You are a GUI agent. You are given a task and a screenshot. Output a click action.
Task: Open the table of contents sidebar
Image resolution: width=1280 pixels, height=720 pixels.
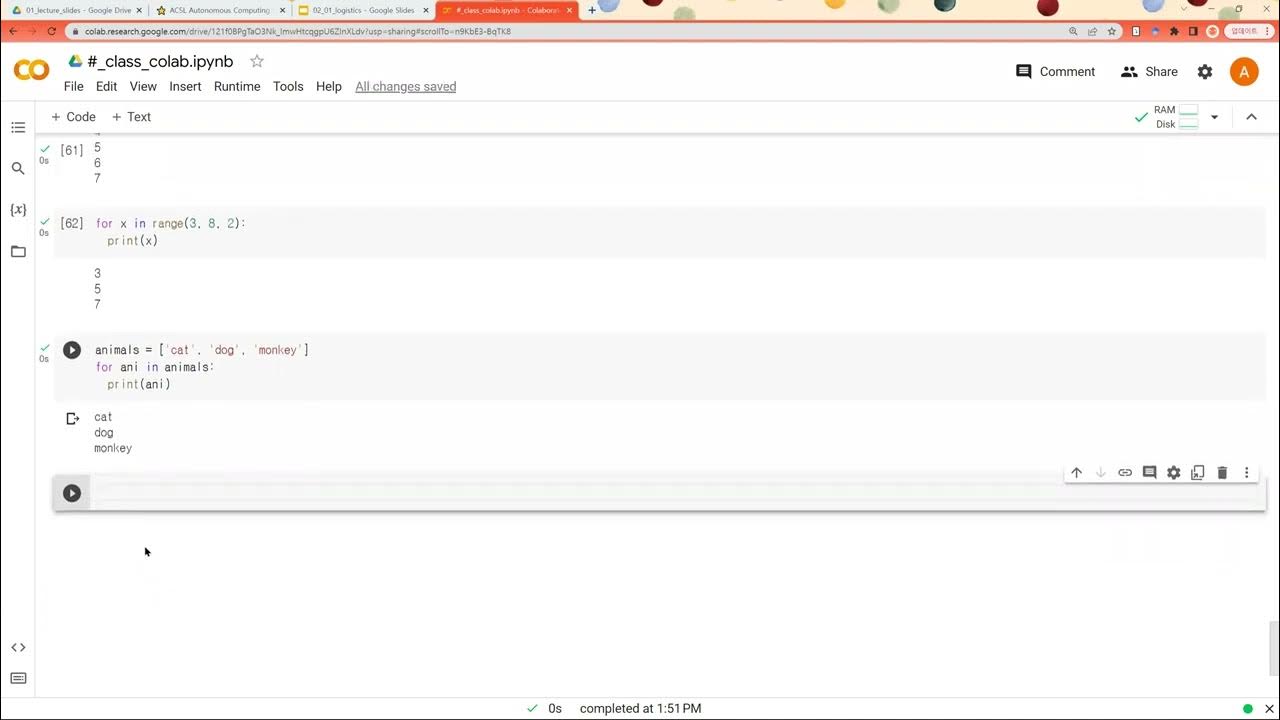coord(18,127)
